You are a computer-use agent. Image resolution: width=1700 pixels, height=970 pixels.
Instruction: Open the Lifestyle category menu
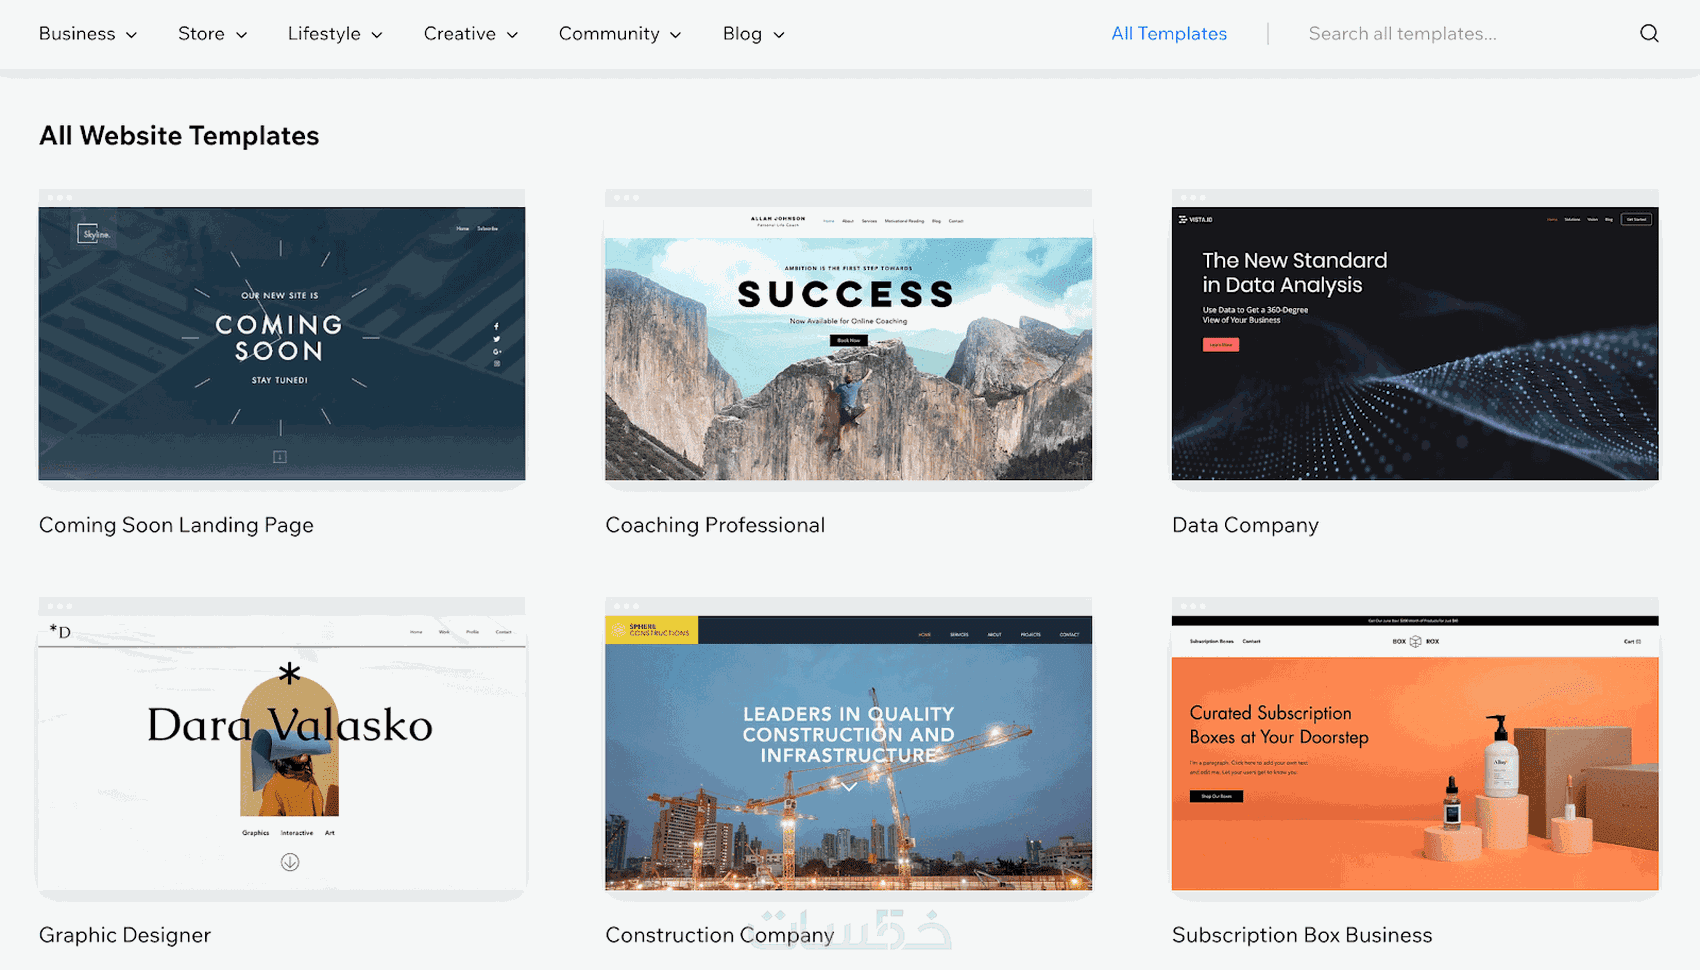point(324,34)
